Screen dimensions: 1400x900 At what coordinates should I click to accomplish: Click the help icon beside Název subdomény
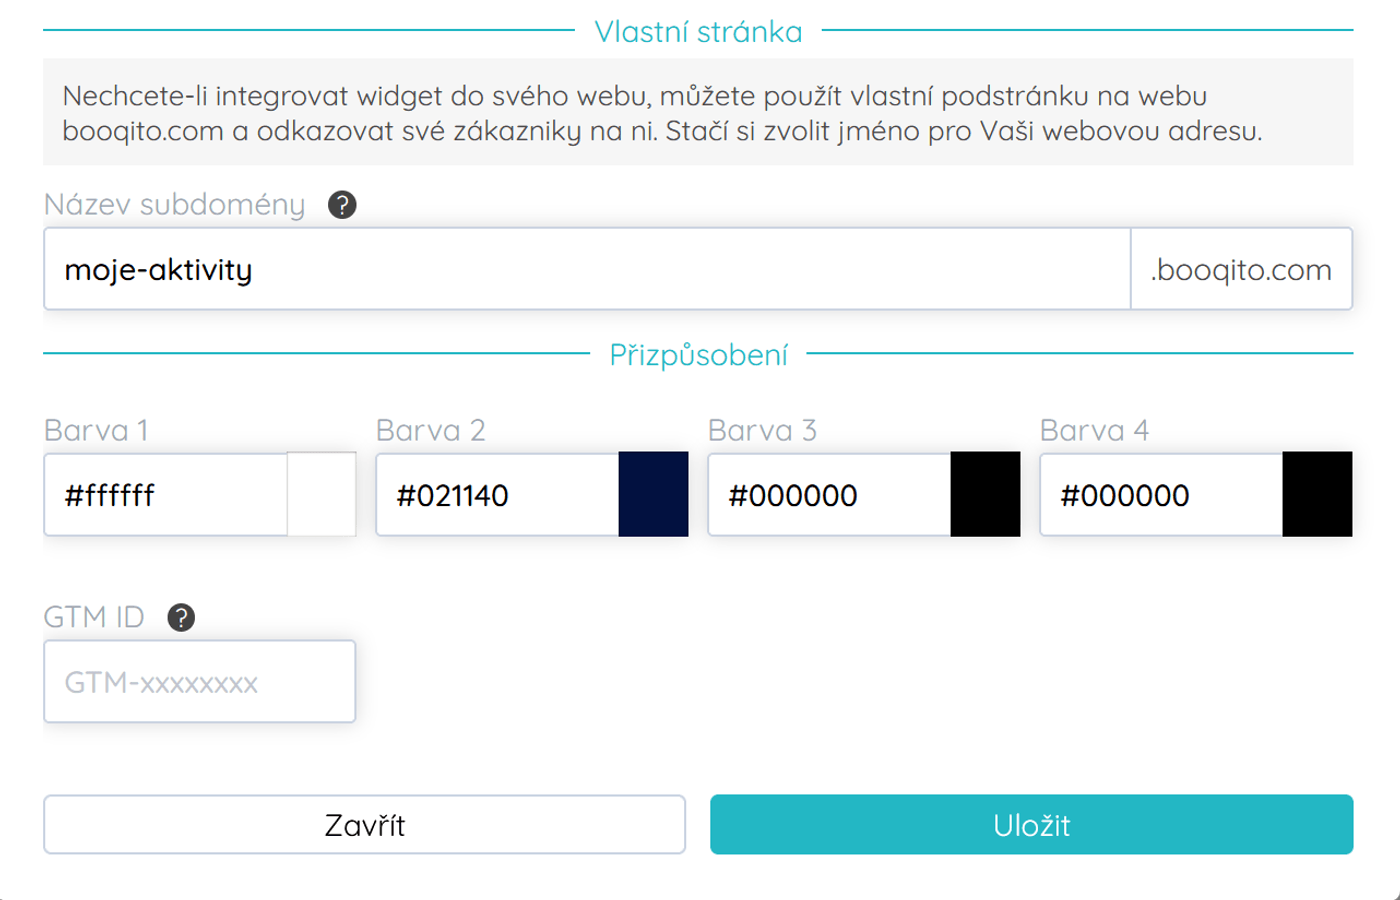click(x=342, y=205)
